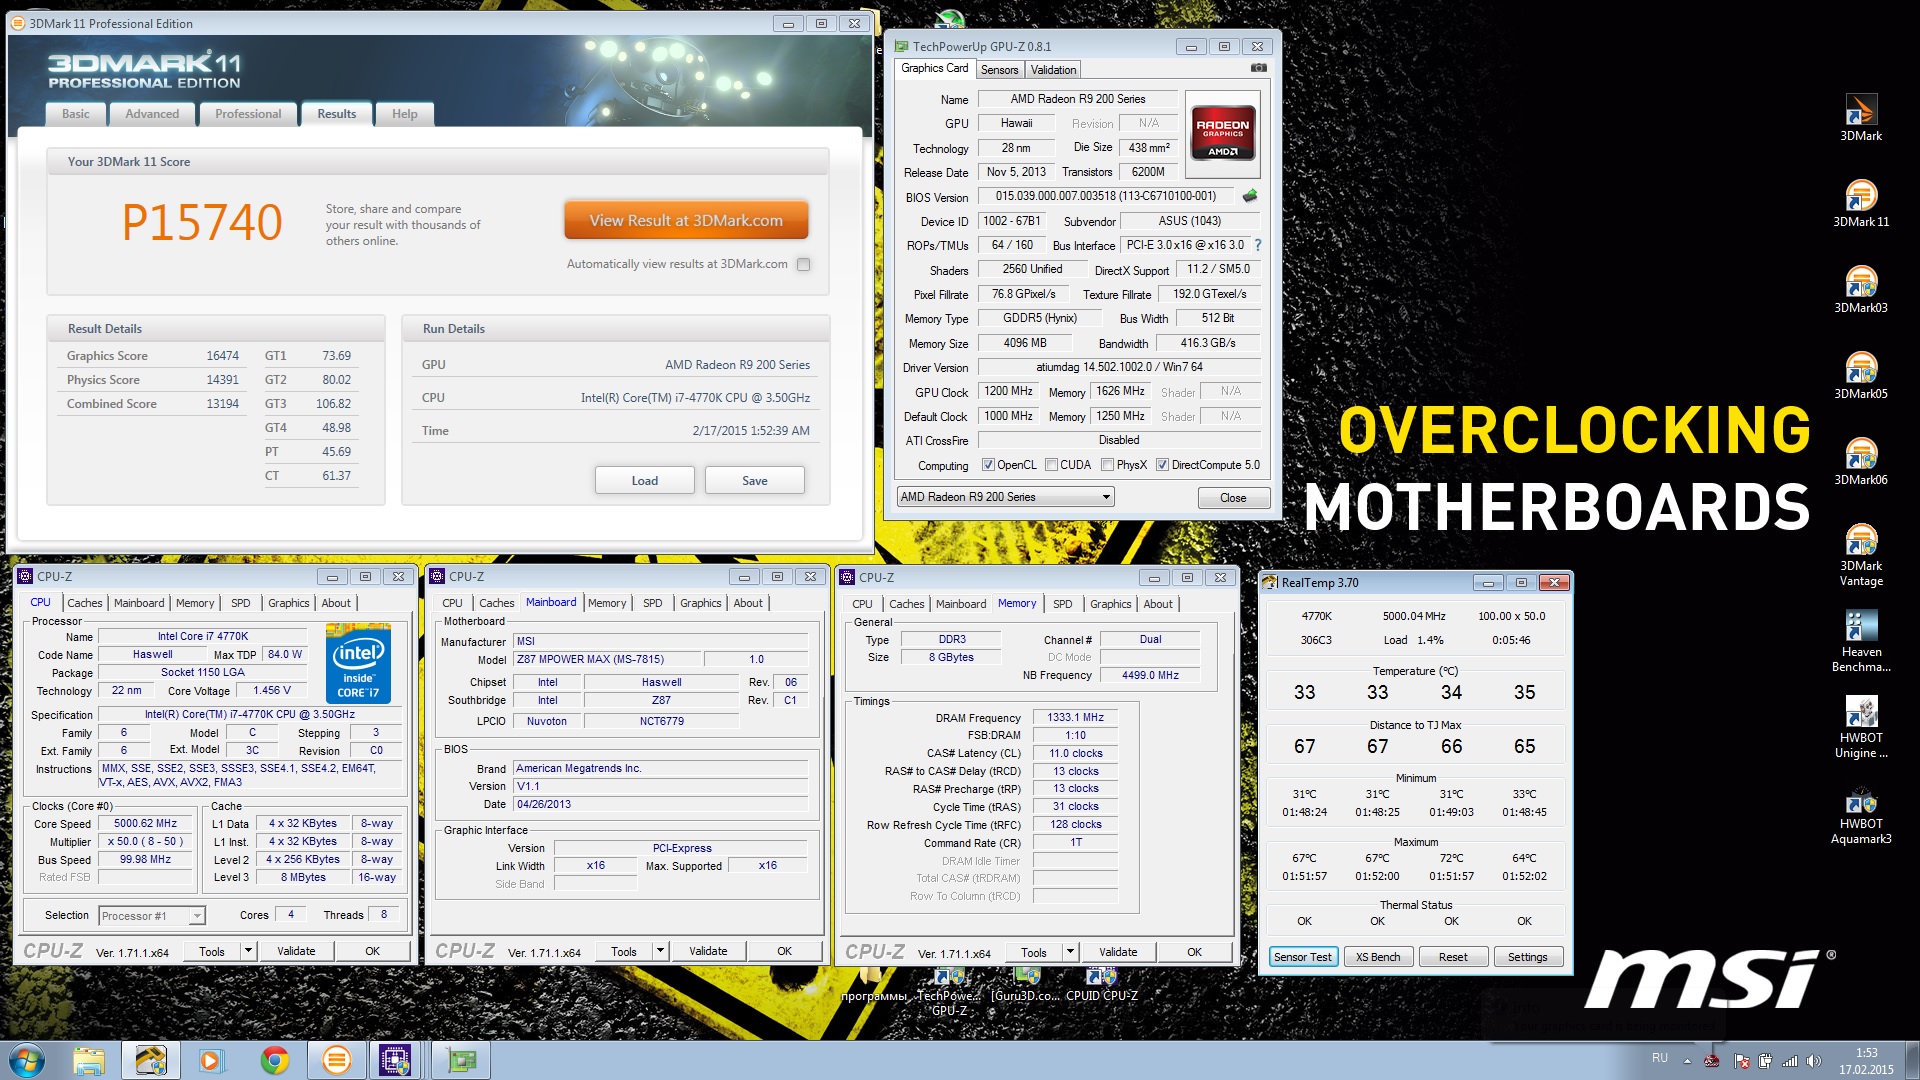The image size is (1920, 1080).
Task: Click the Close button in GPU-Z
Action: tap(1233, 497)
